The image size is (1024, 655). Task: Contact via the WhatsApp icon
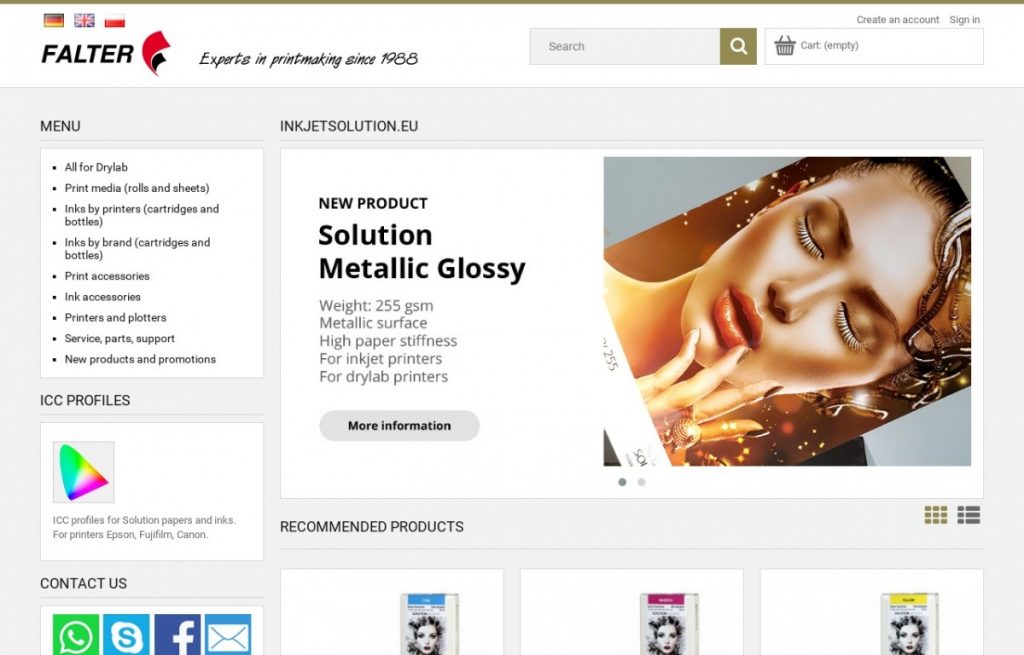click(76, 634)
